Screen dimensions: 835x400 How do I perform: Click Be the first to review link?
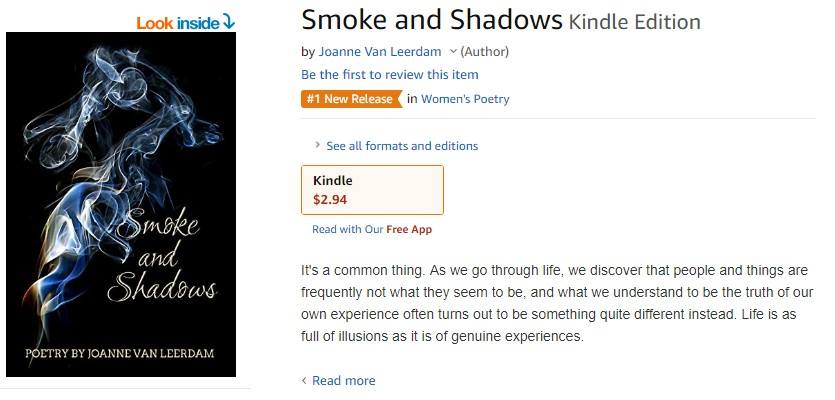click(389, 74)
